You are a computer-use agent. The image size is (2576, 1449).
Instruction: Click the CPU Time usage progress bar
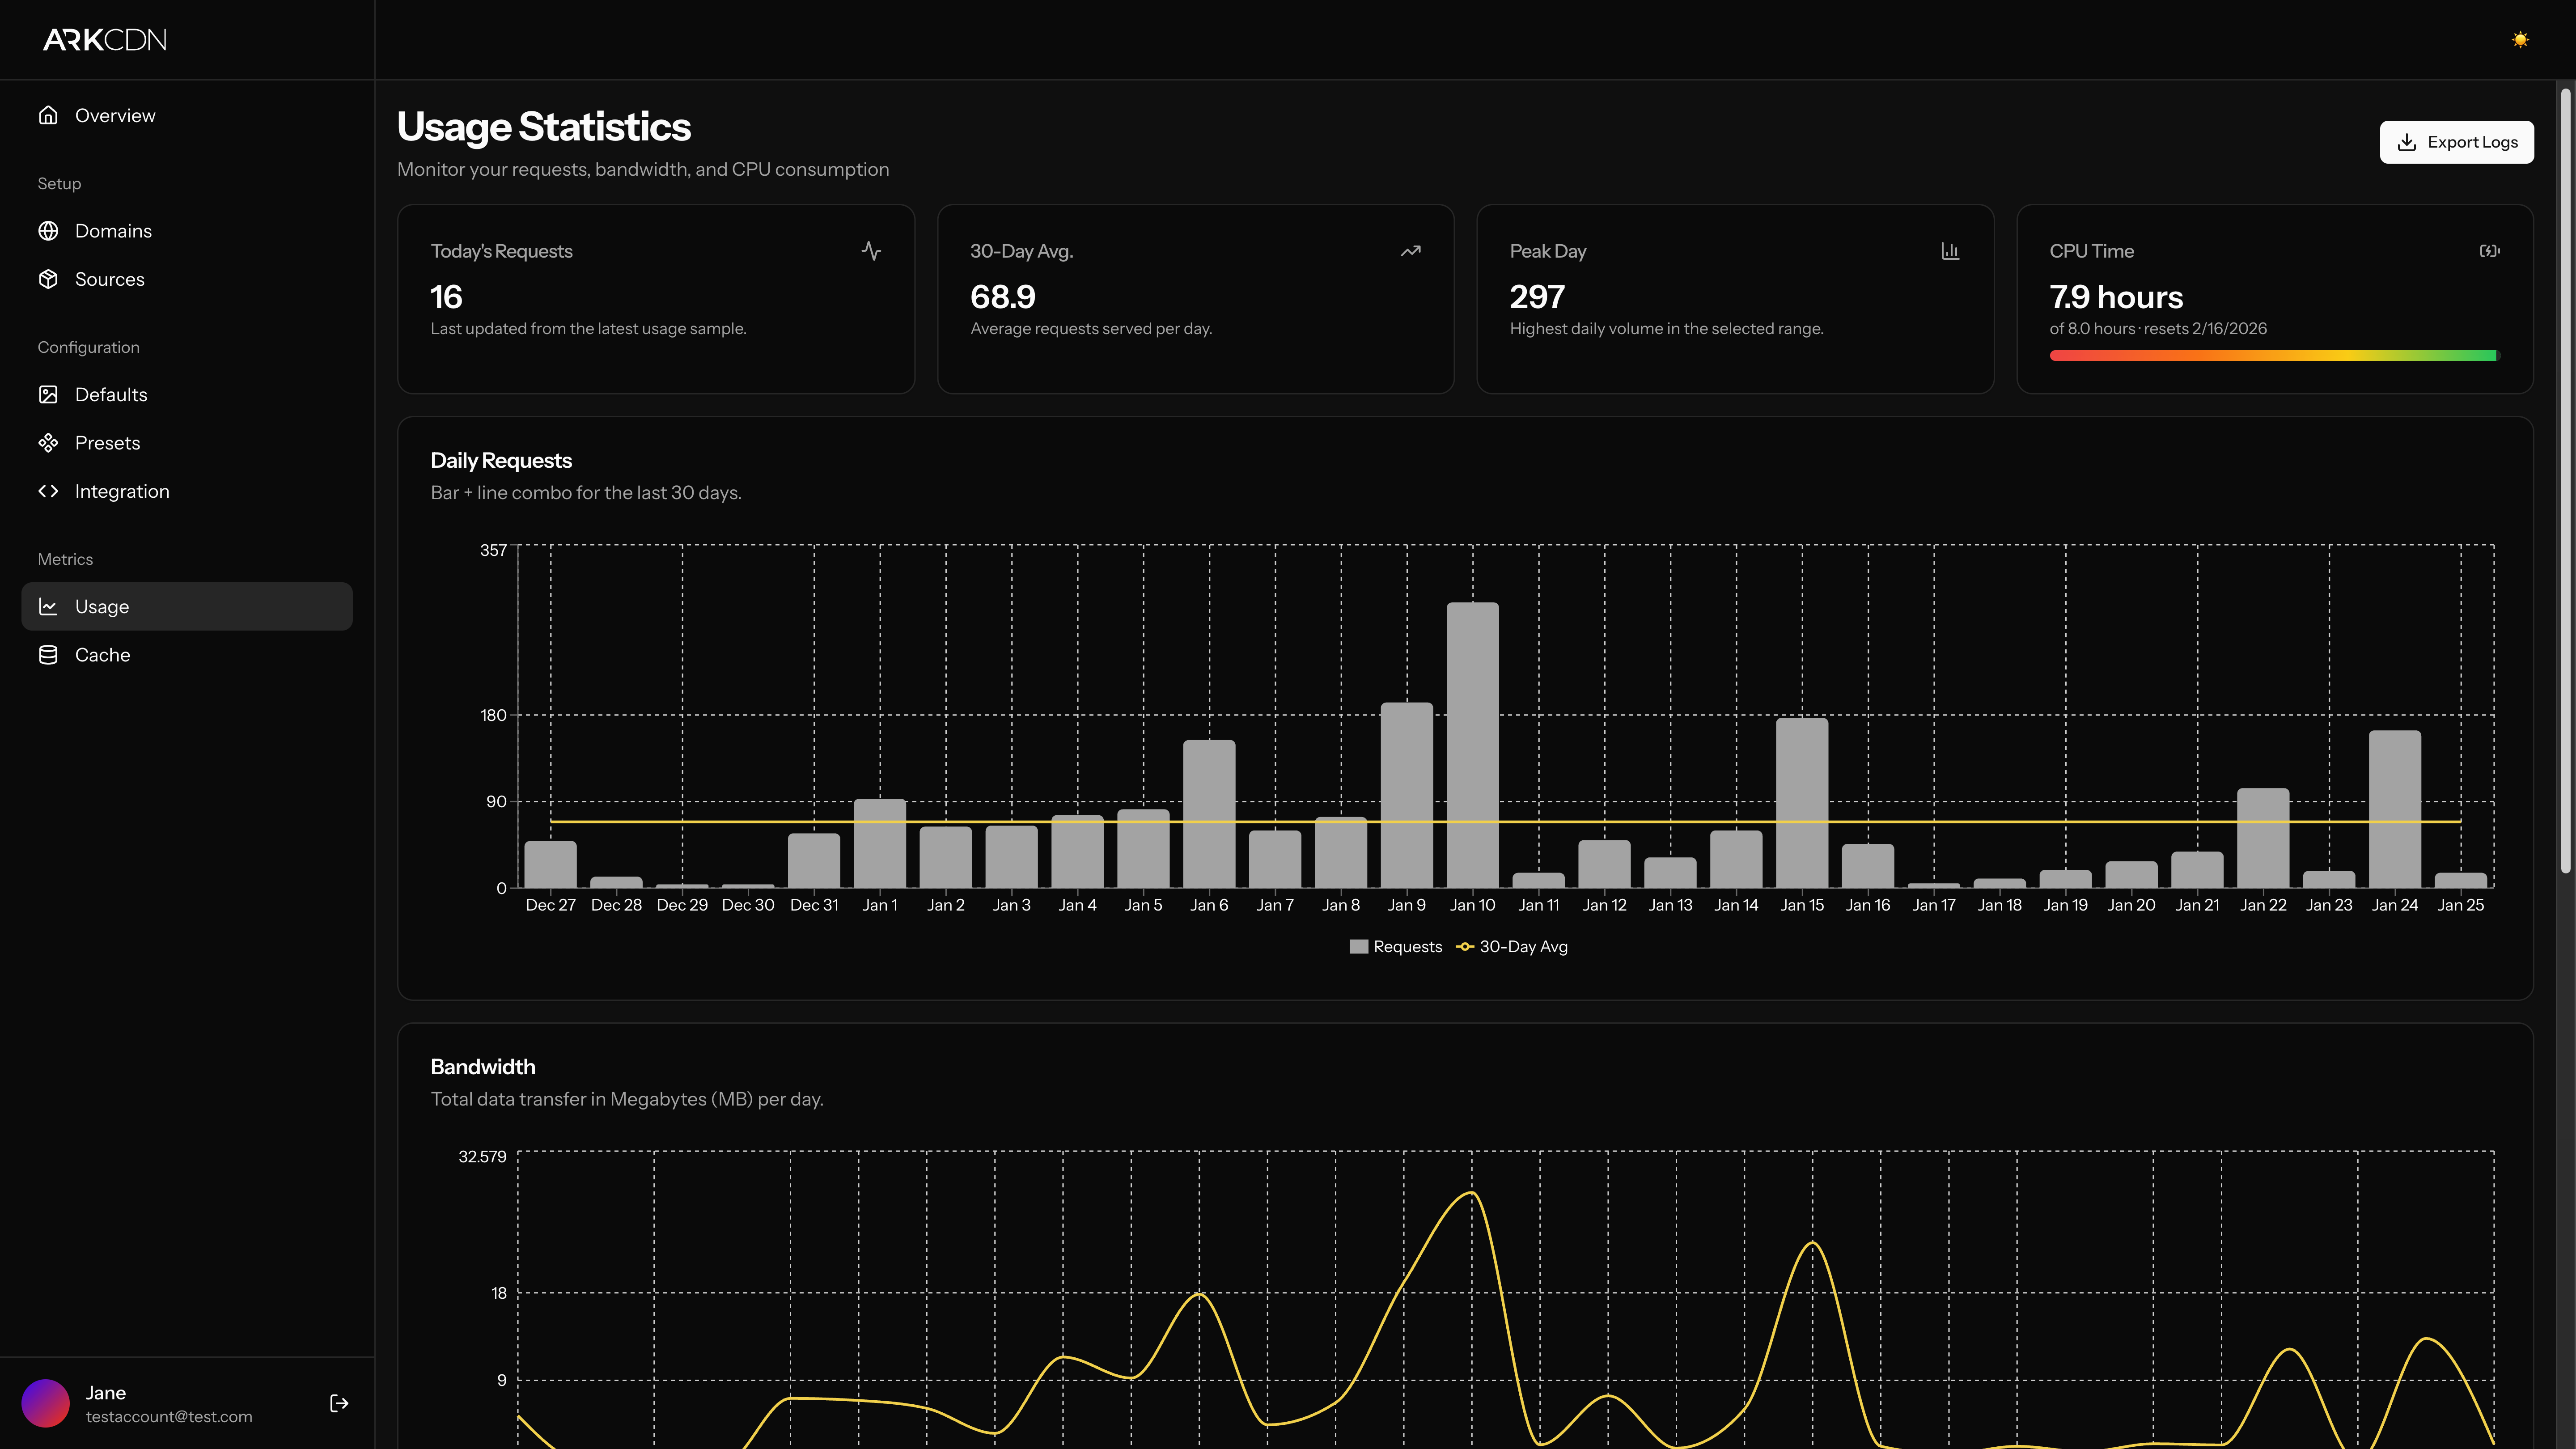(2274, 355)
